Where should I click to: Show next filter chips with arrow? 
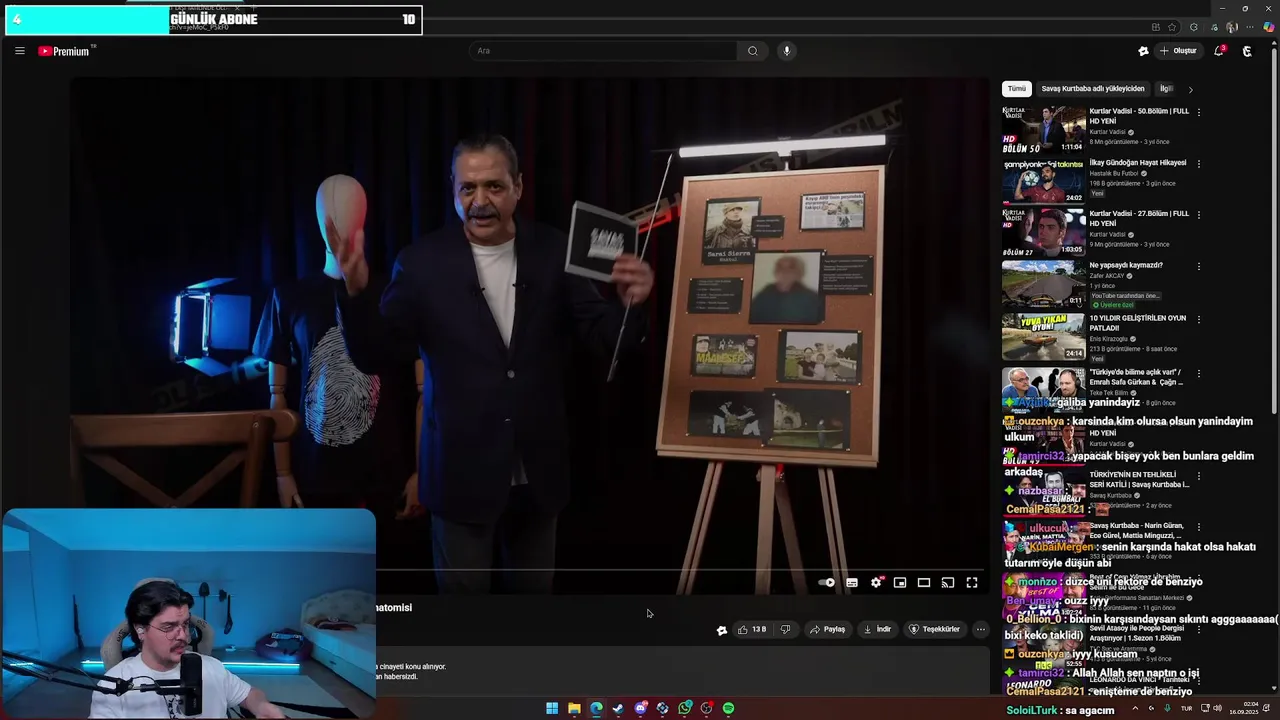(x=1190, y=90)
